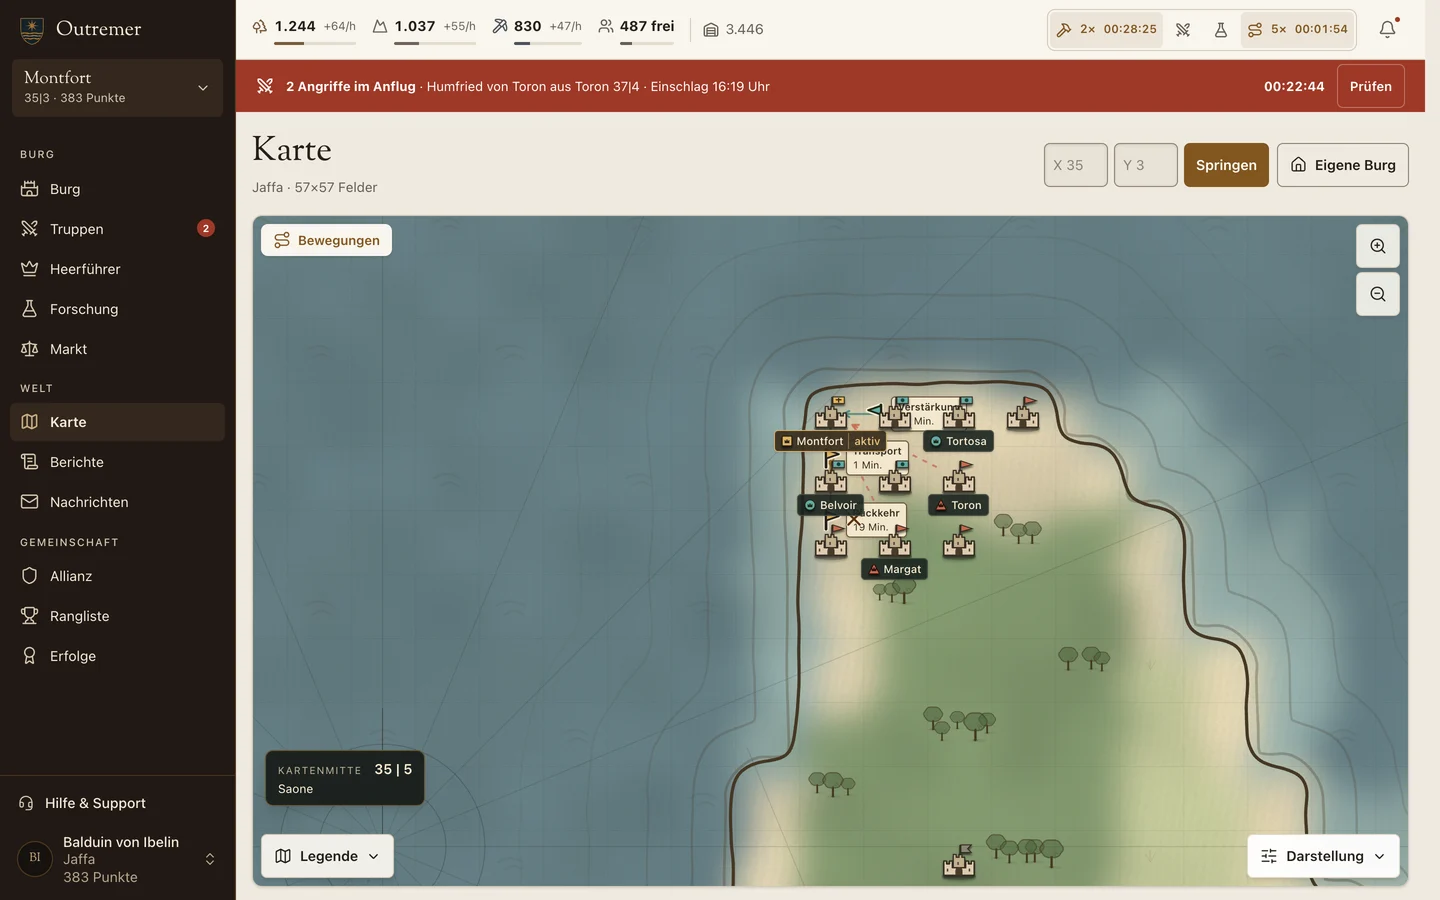The height and width of the screenshot is (900, 1440).
Task: Click the Margat castle label on map
Action: point(895,569)
